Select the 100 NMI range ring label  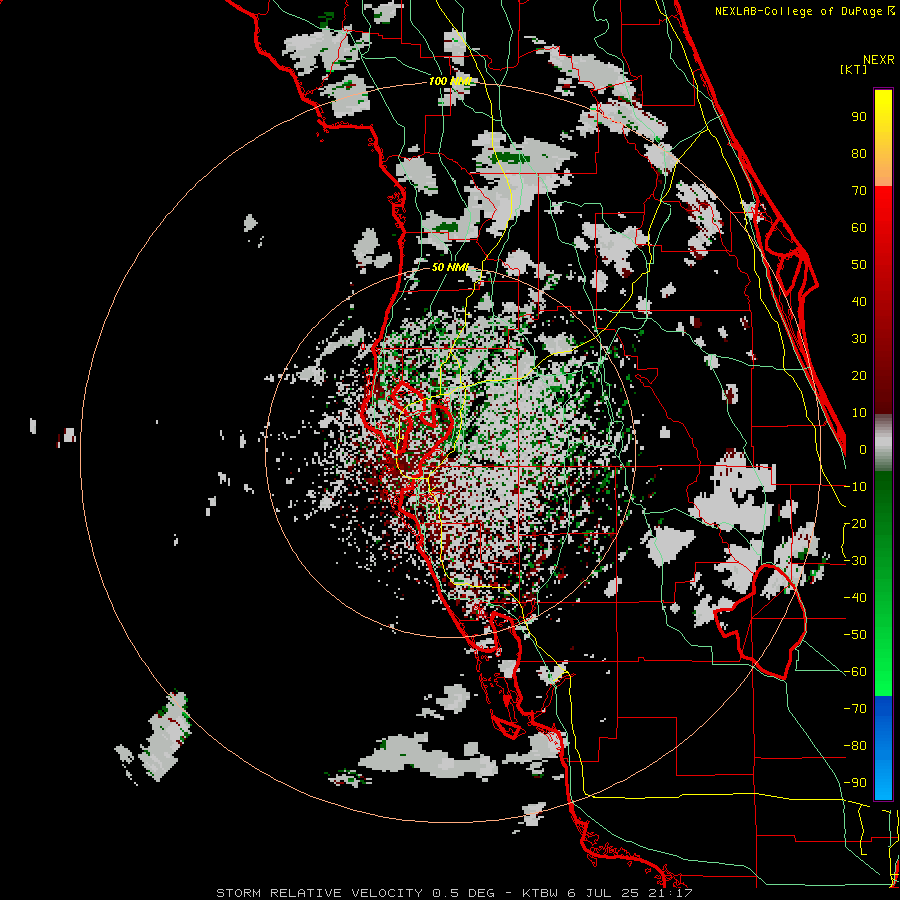[x=449, y=81]
